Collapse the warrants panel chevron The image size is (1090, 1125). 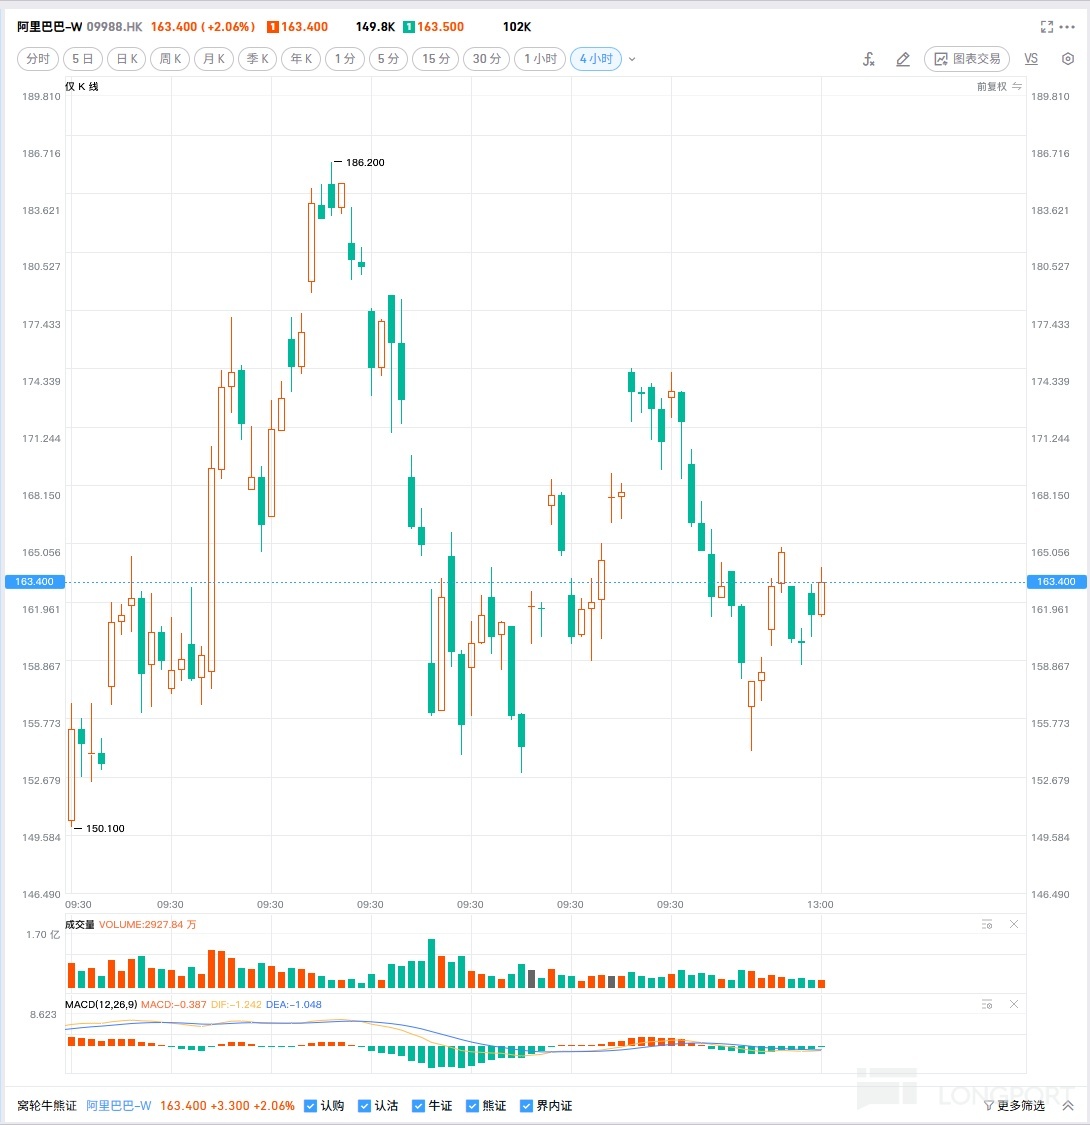click(1068, 1106)
